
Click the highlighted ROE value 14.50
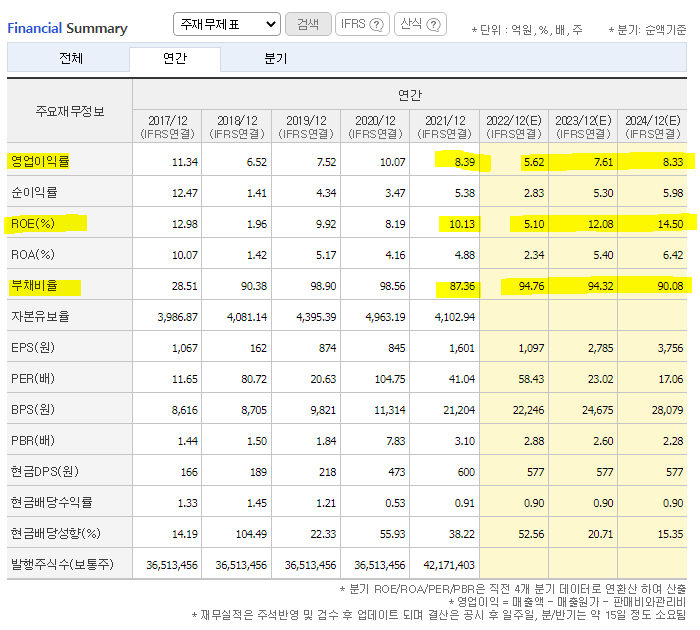(x=671, y=224)
